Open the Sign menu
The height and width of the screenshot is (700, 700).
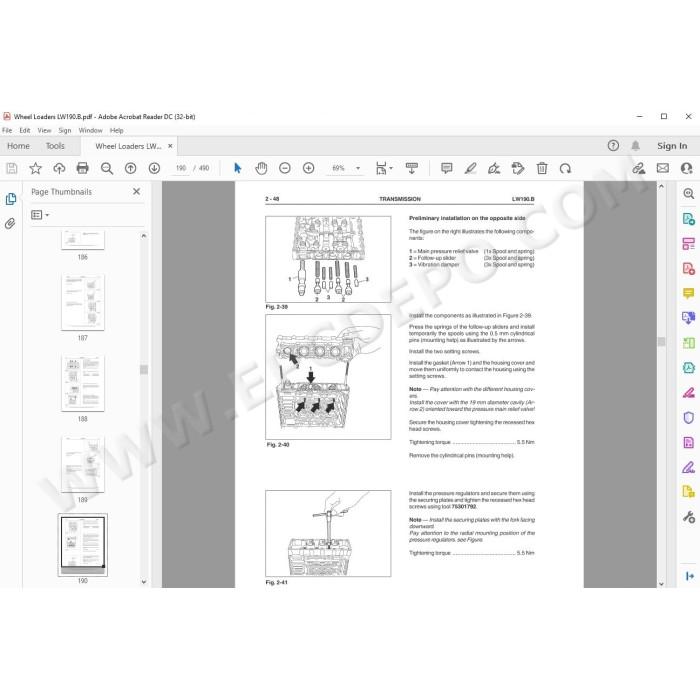65,130
